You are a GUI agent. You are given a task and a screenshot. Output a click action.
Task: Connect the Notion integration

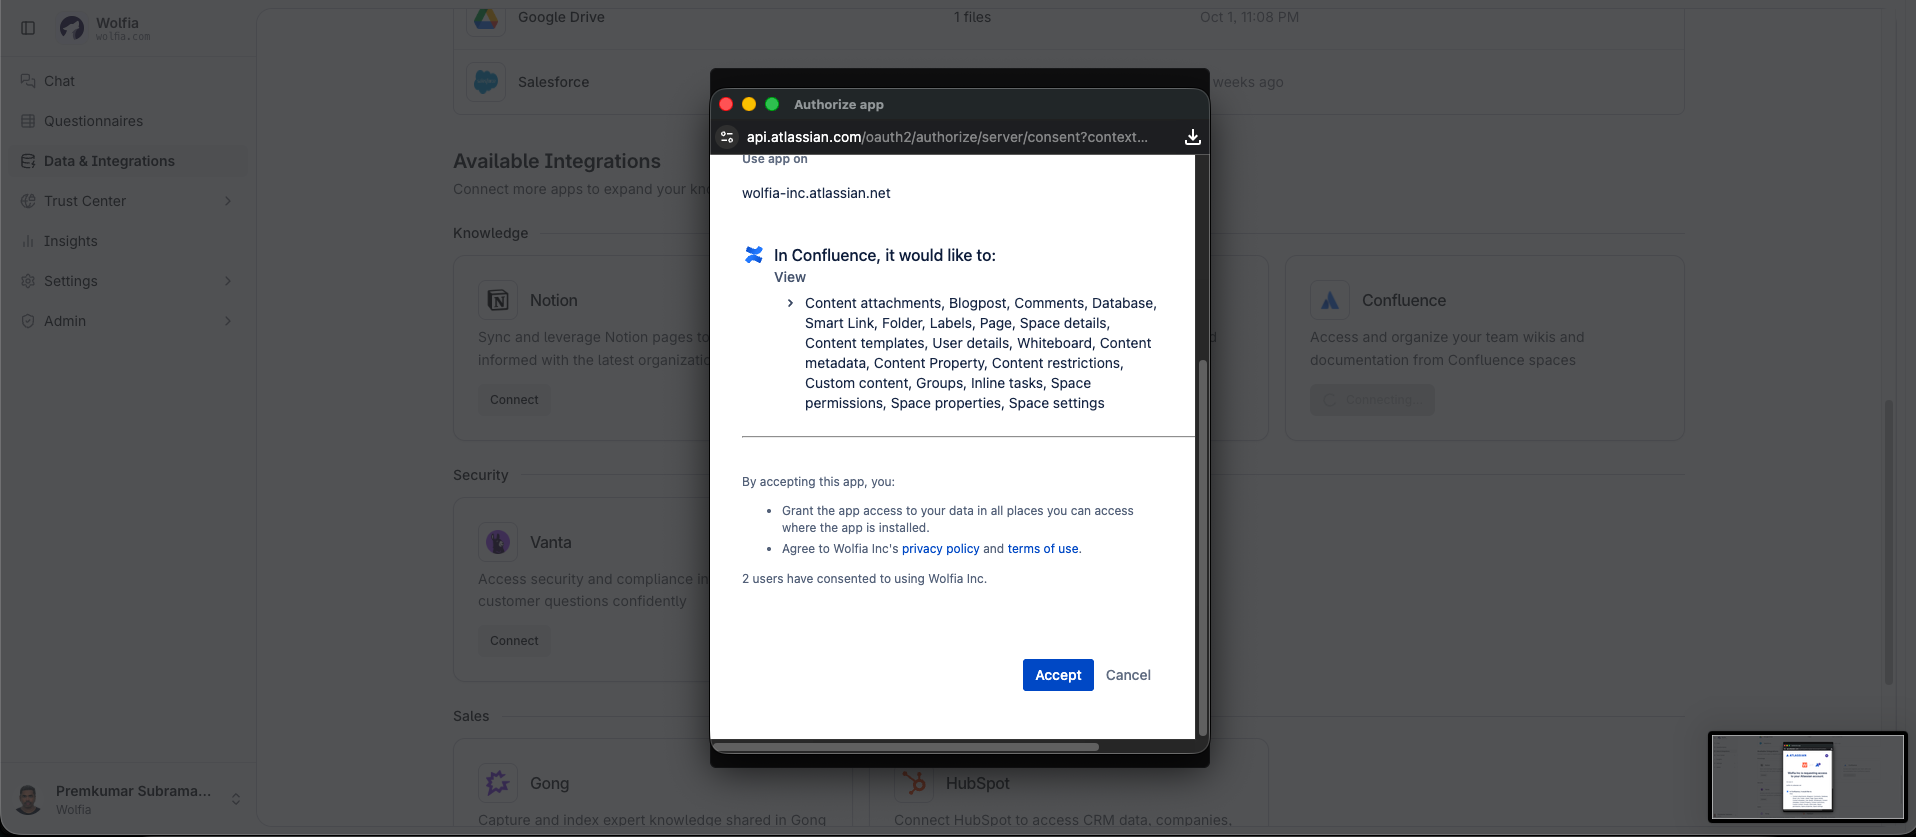514,400
